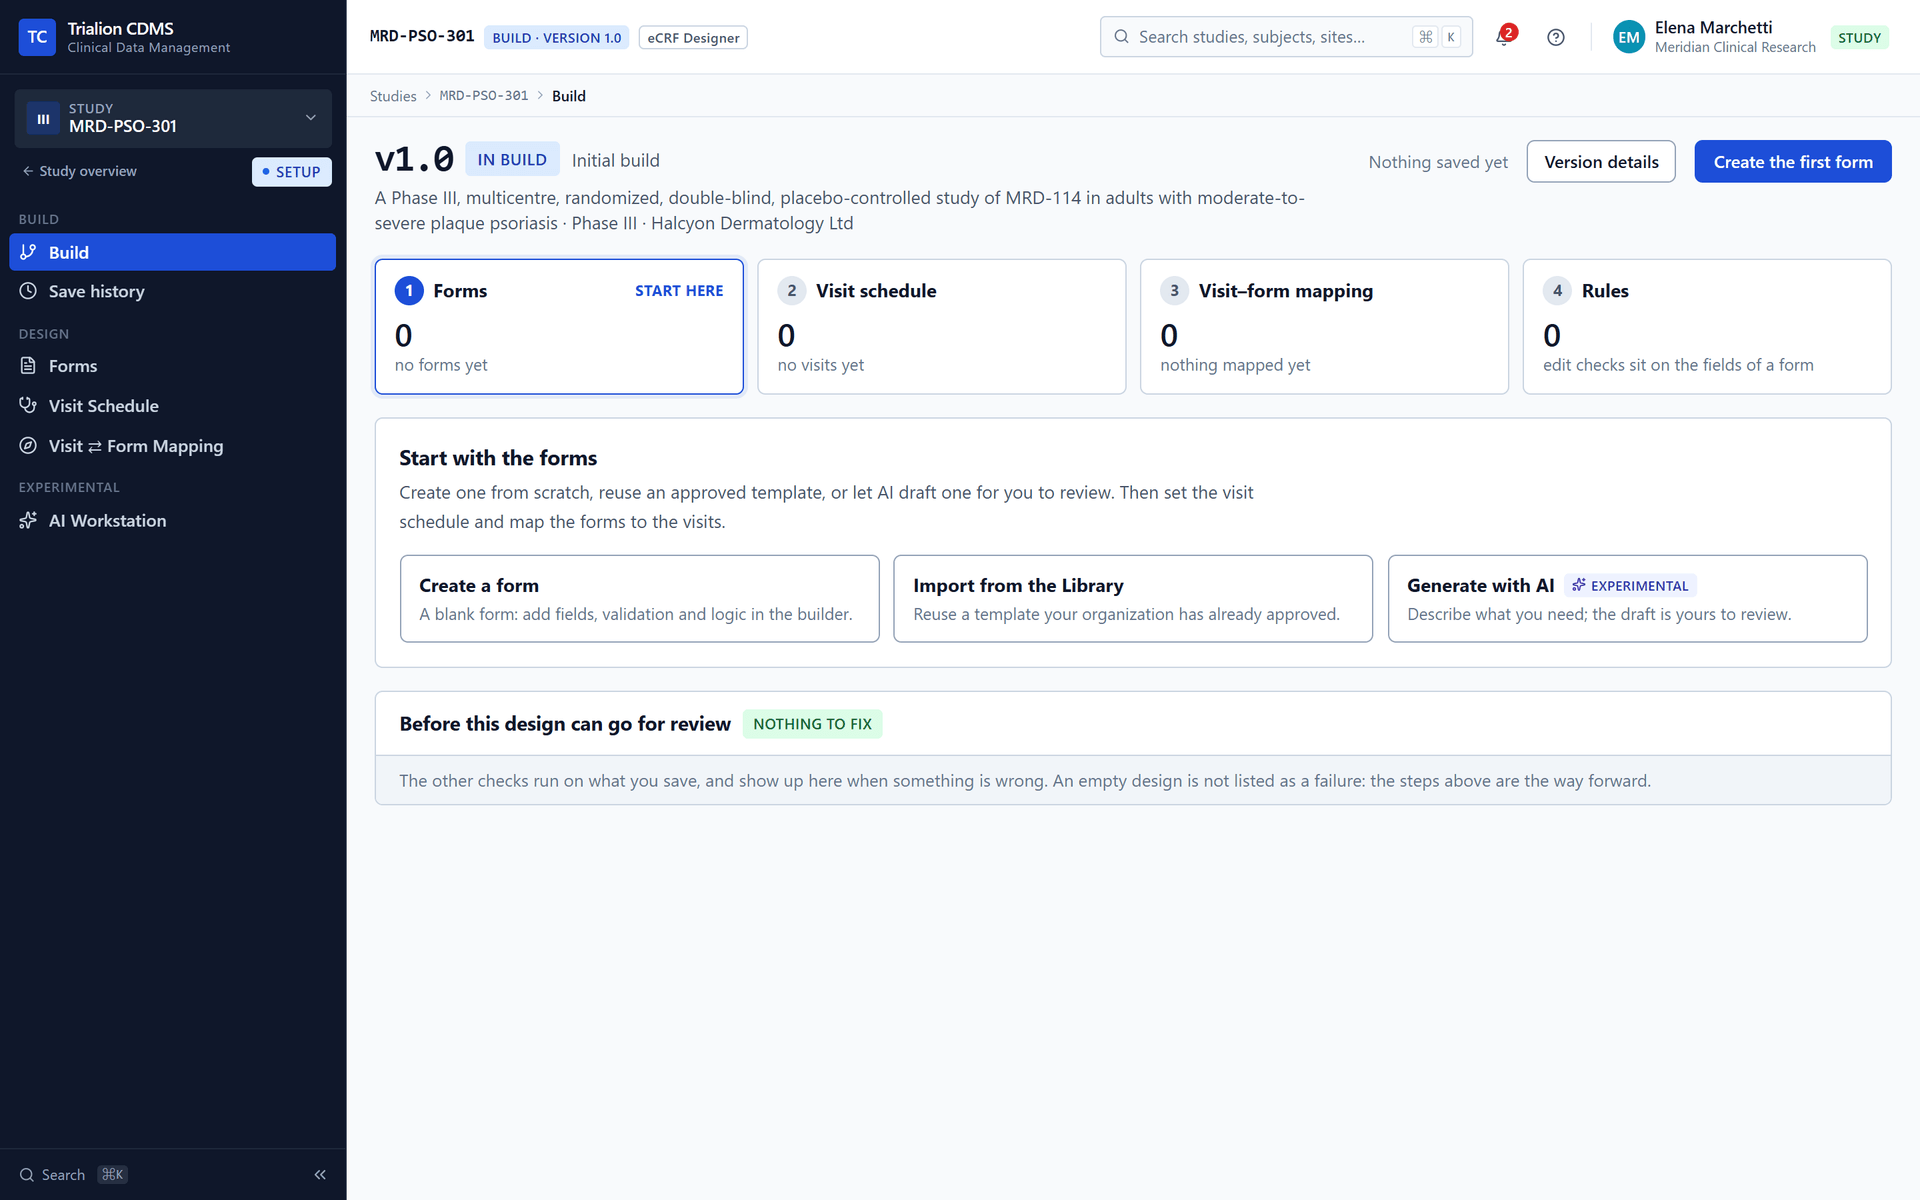Click the START HERE label on Forms card
This screenshot has height=1200, width=1920.
(679, 291)
